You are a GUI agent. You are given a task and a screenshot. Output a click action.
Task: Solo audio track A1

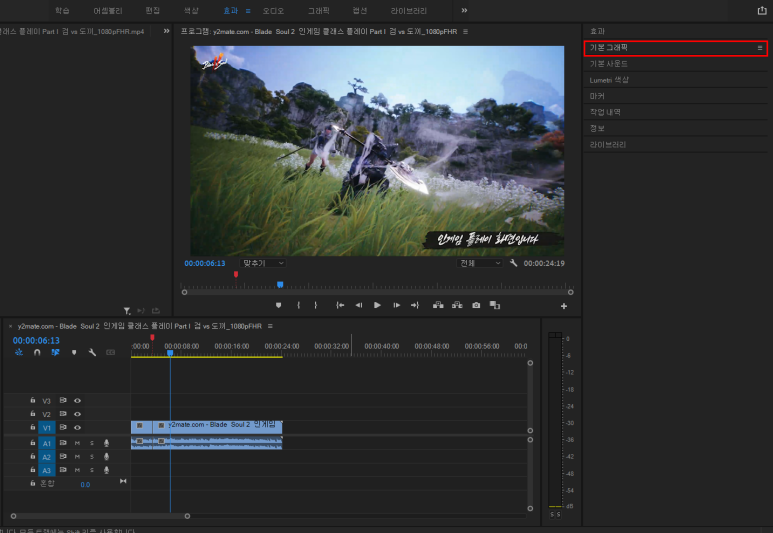coord(92,443)
